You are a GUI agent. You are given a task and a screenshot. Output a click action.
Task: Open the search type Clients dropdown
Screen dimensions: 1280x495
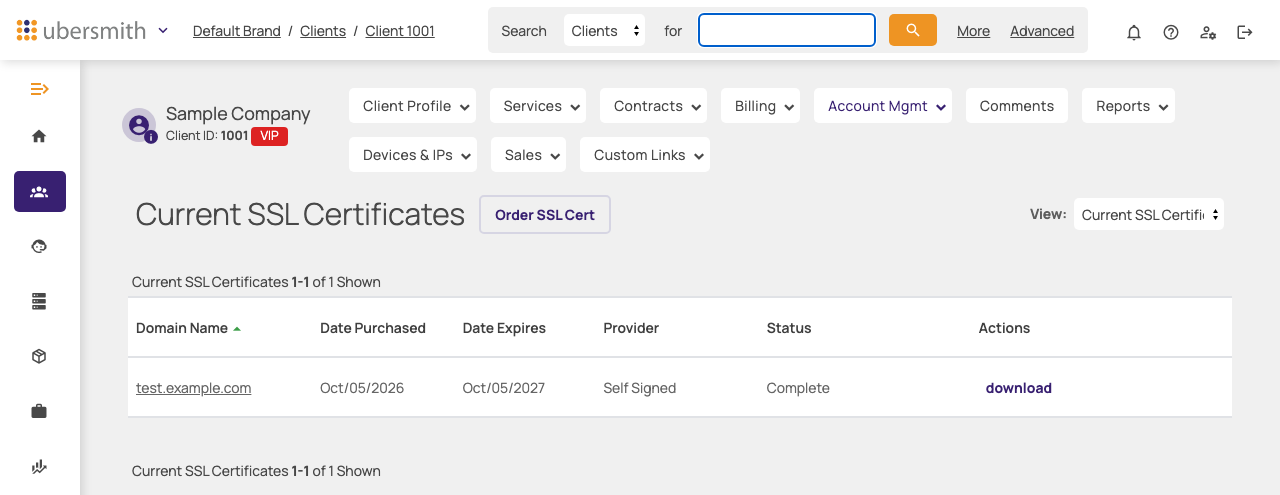(x=605, y=31)
